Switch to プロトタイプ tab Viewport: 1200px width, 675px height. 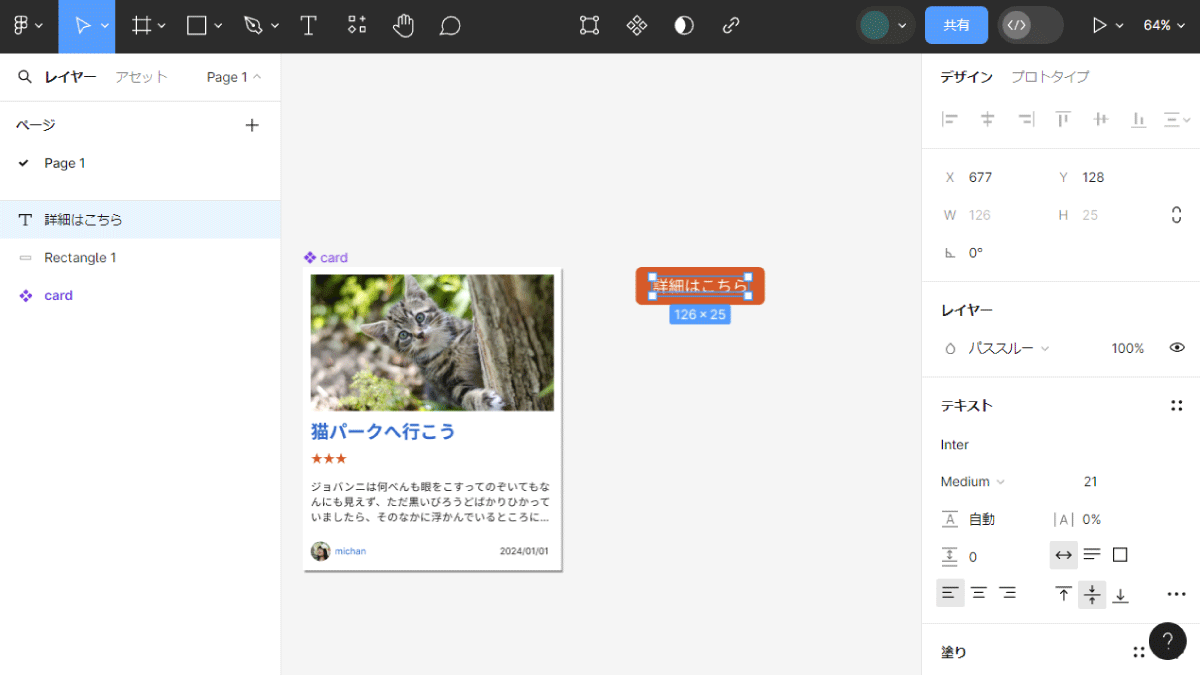(x=1050, y=77)
